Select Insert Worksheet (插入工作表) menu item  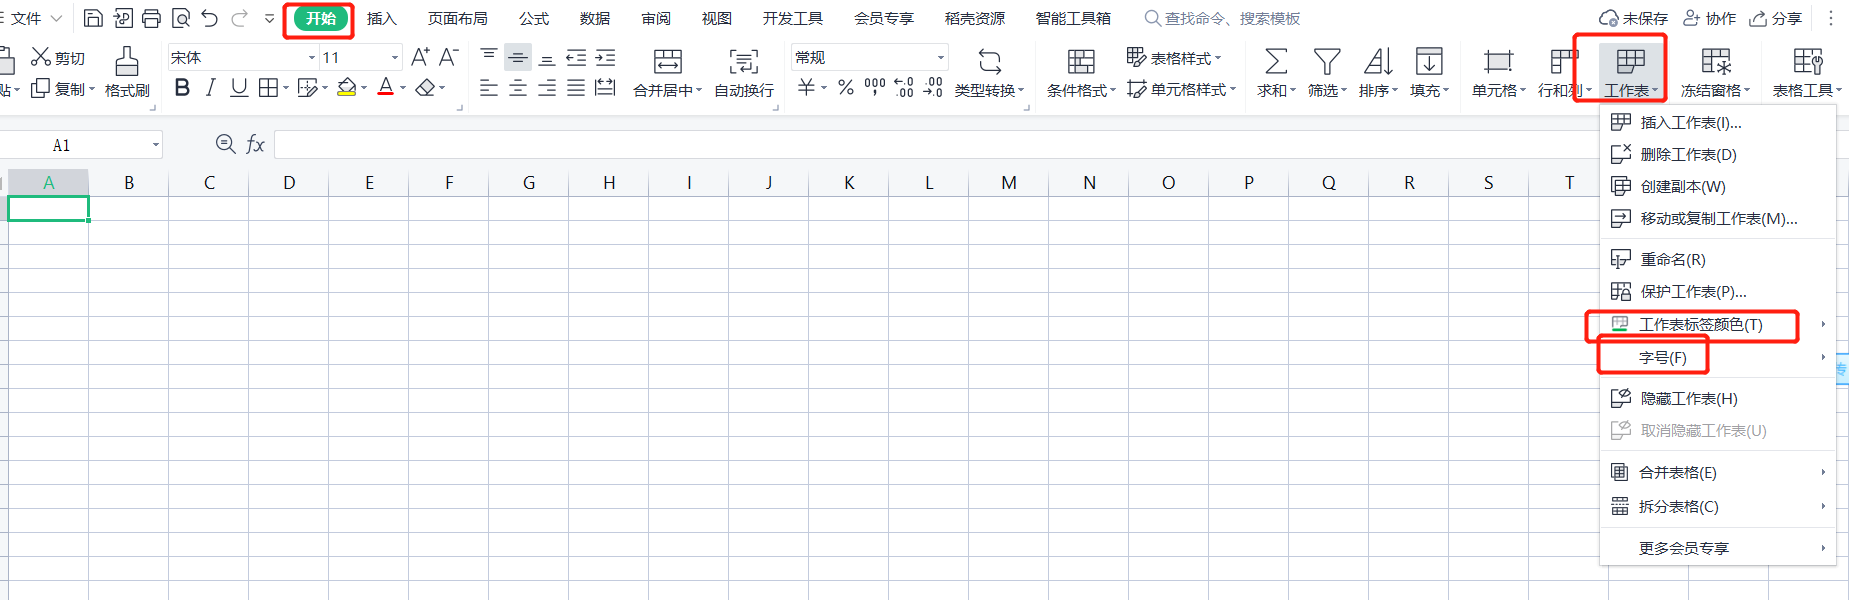(x=1718, y=122)
